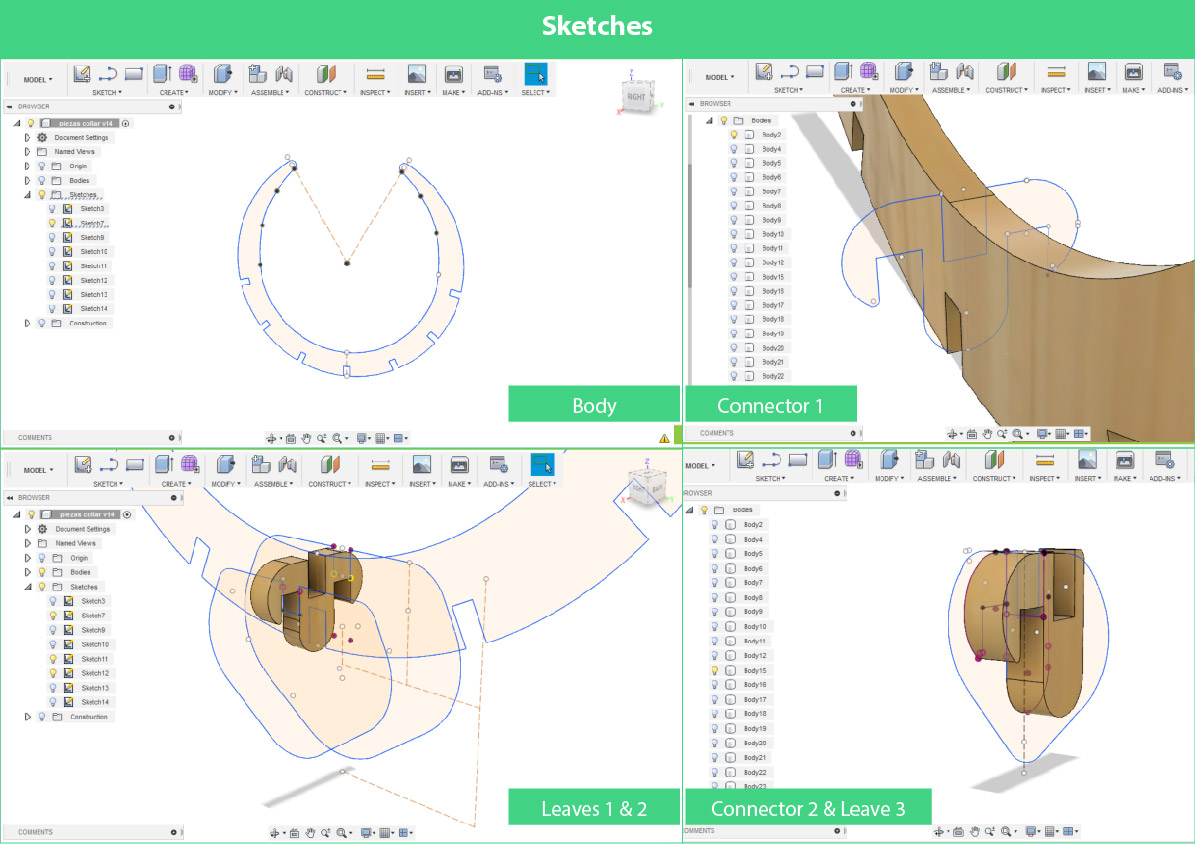Toggle Body2 light bulb in Connector 1 panel
Screen dimensions: 1195x844
tap(734, 134)
